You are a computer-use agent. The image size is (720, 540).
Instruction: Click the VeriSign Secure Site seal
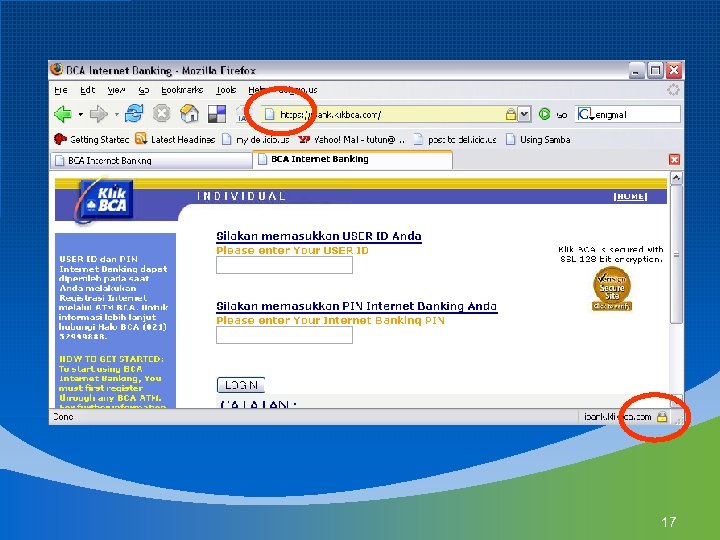(x=612, y=290)
